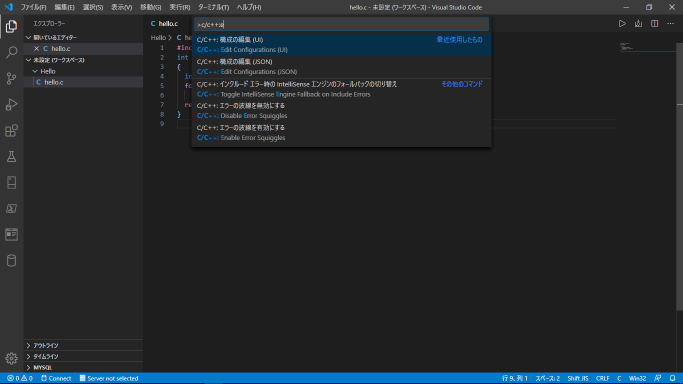Open the notebook icon in activity bar
The height and width of the screenshot is (384, 683).
point(11,182)
